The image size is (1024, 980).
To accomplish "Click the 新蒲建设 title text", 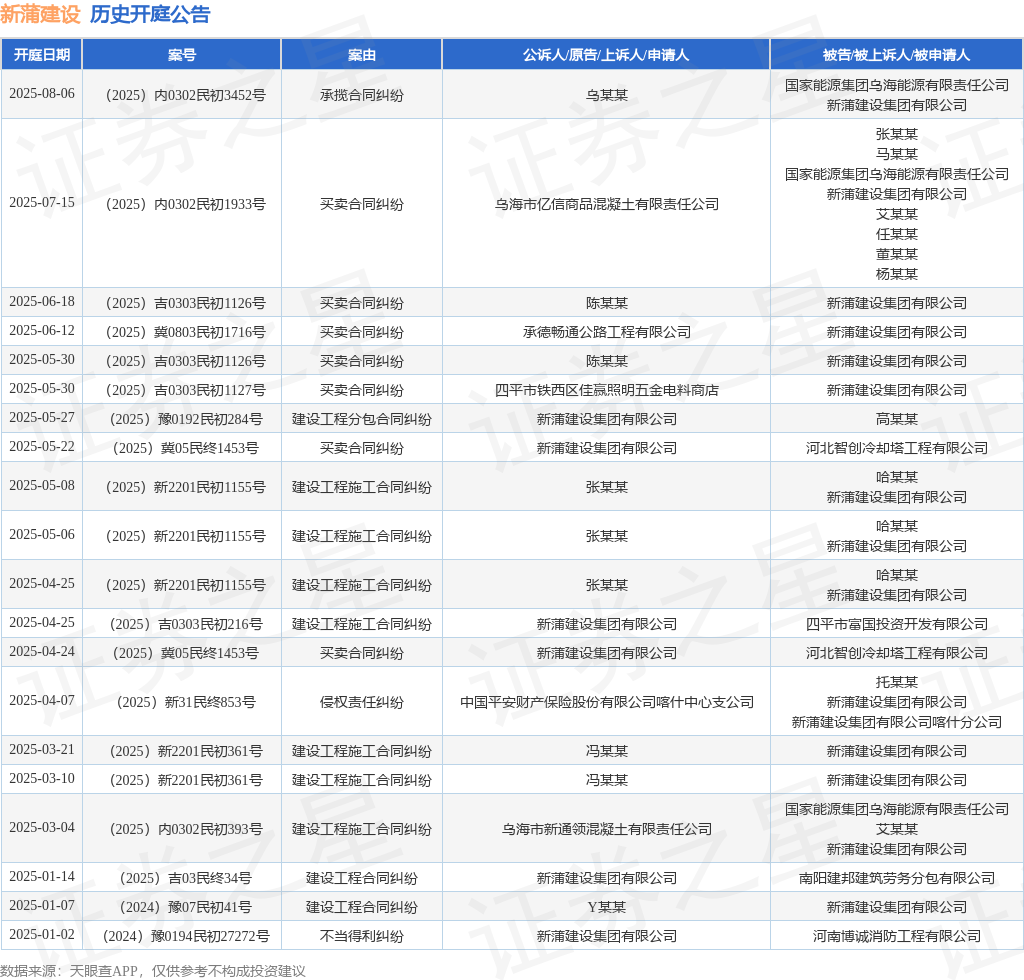I will click(40, 14).
